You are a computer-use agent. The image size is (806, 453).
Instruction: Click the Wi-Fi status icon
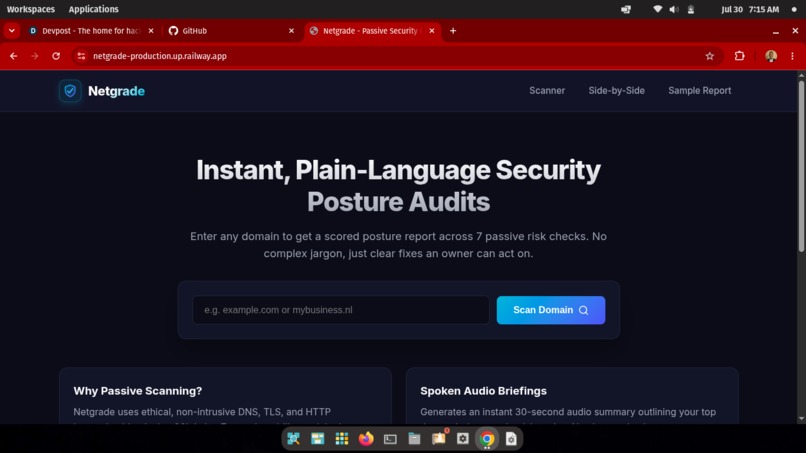tap(657, 9)
